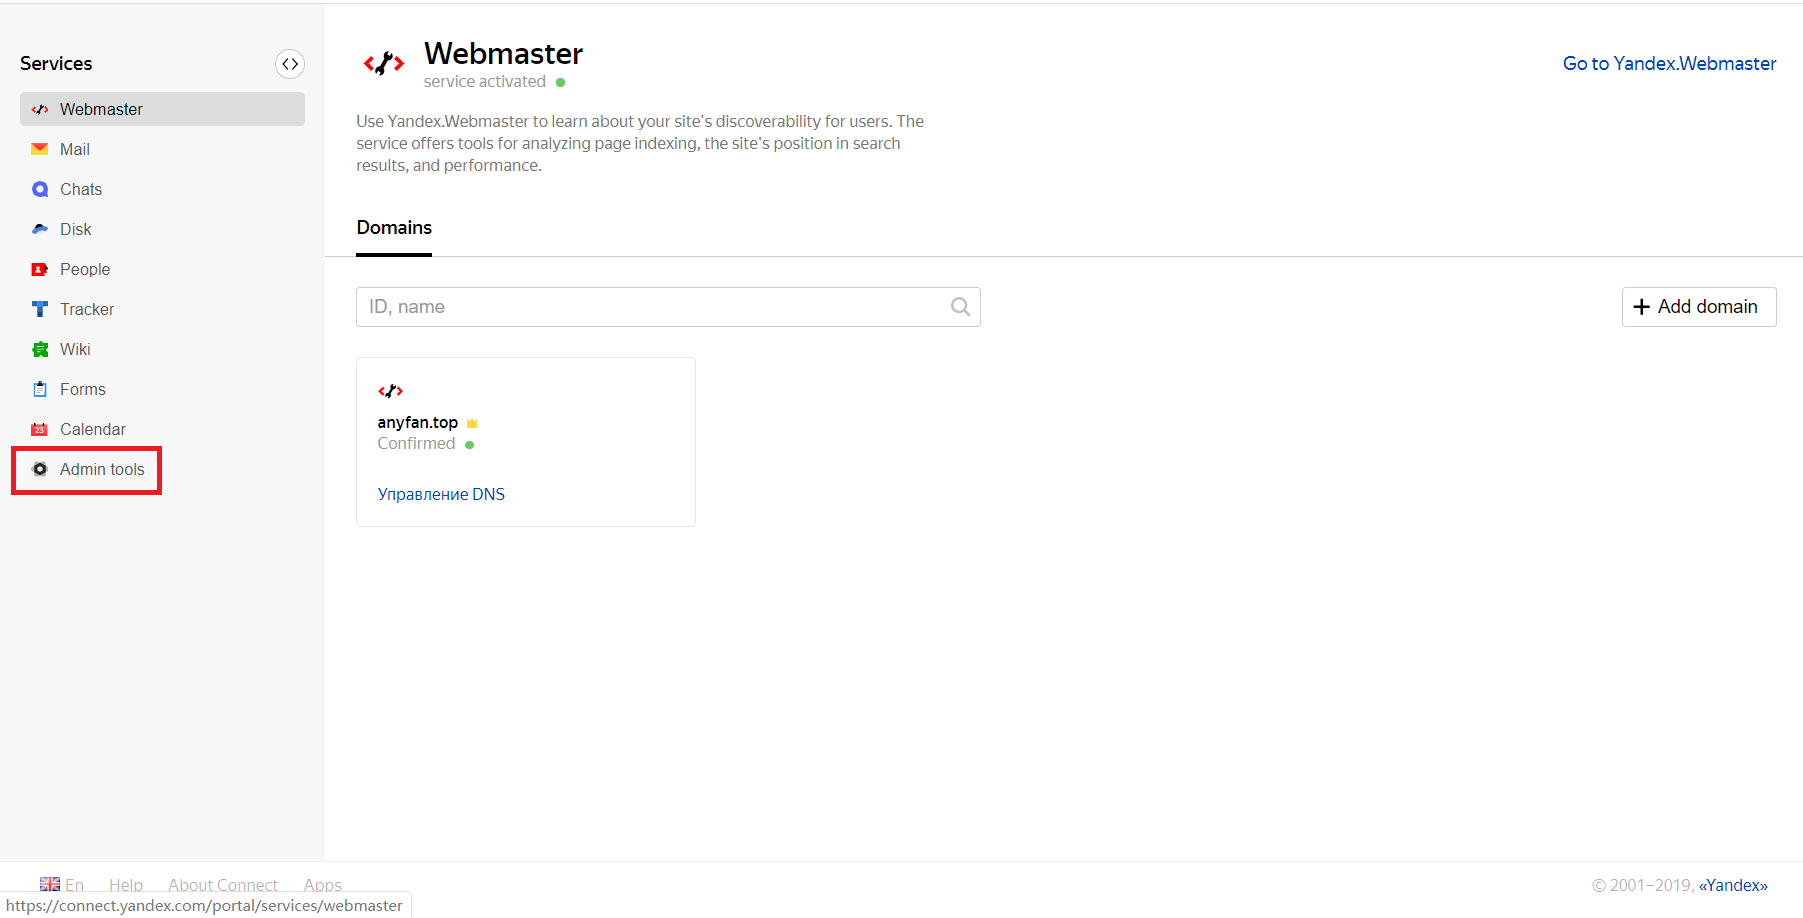1803x918 pixels.
Task: Click the Add domain button
Action: click(1699, 307)
